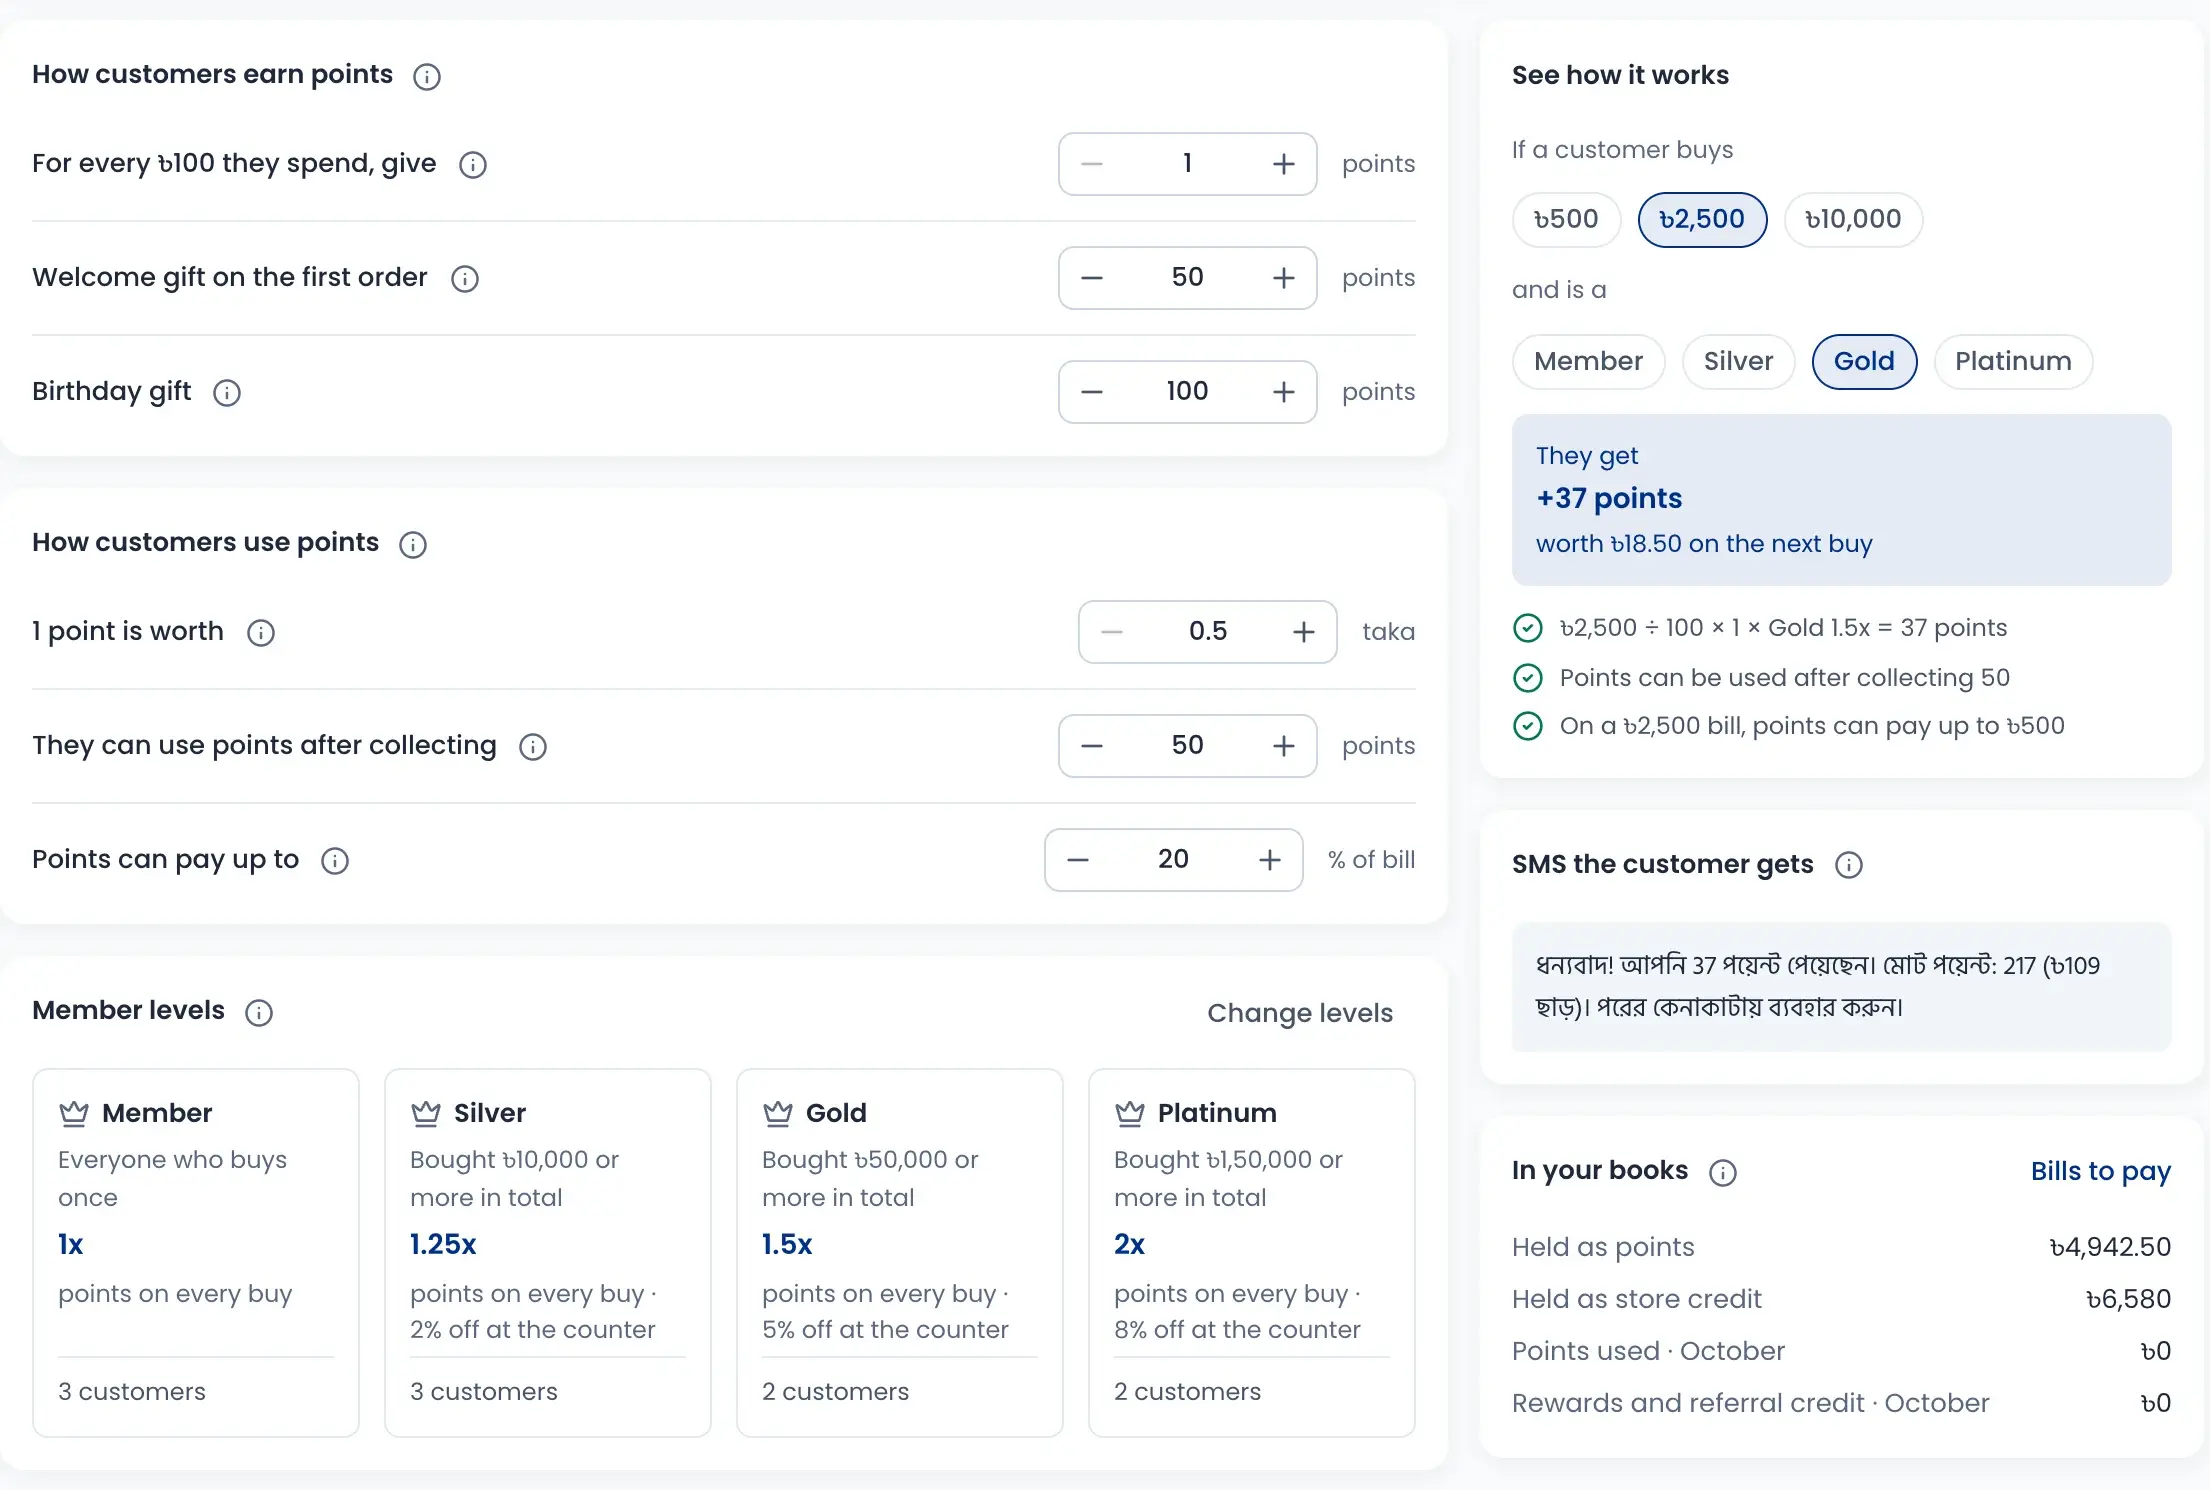The image size is (2210, 1490).
Task: Click info icon beside How customers use points
Action: click(x=413, y=544)
